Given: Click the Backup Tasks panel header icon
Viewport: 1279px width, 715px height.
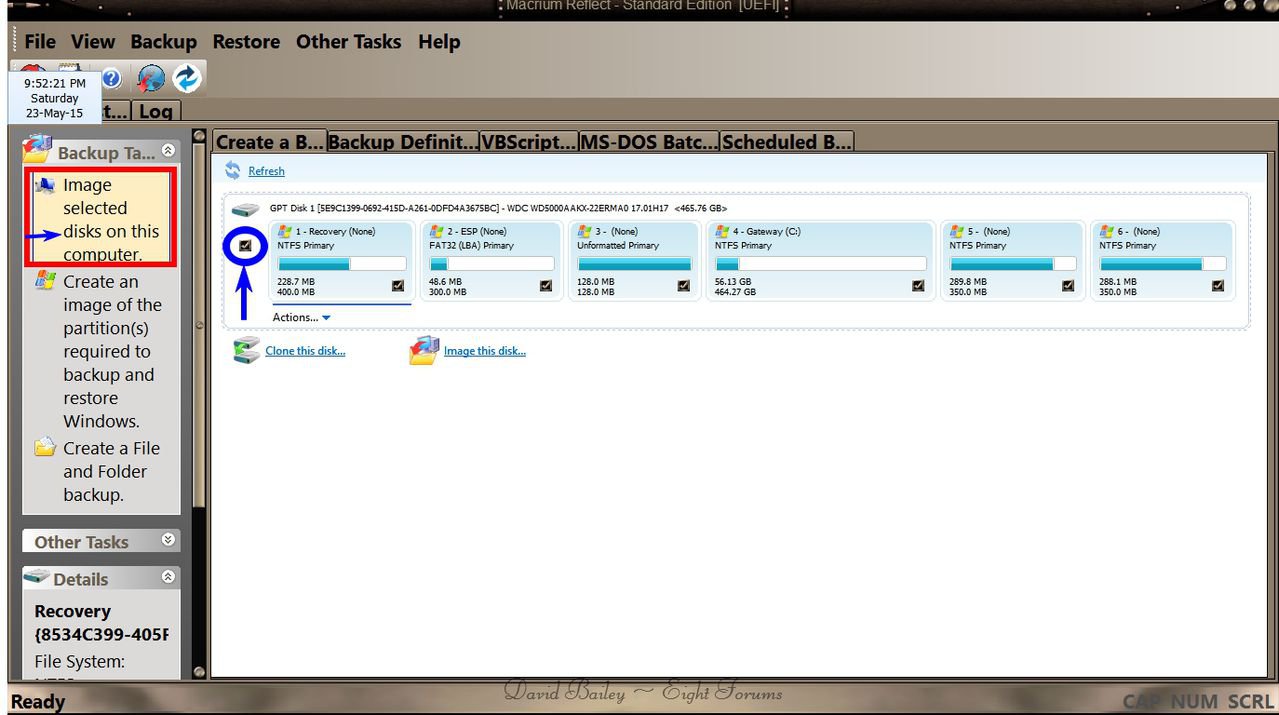Looking at the screenshot, I should click(36, 150).
